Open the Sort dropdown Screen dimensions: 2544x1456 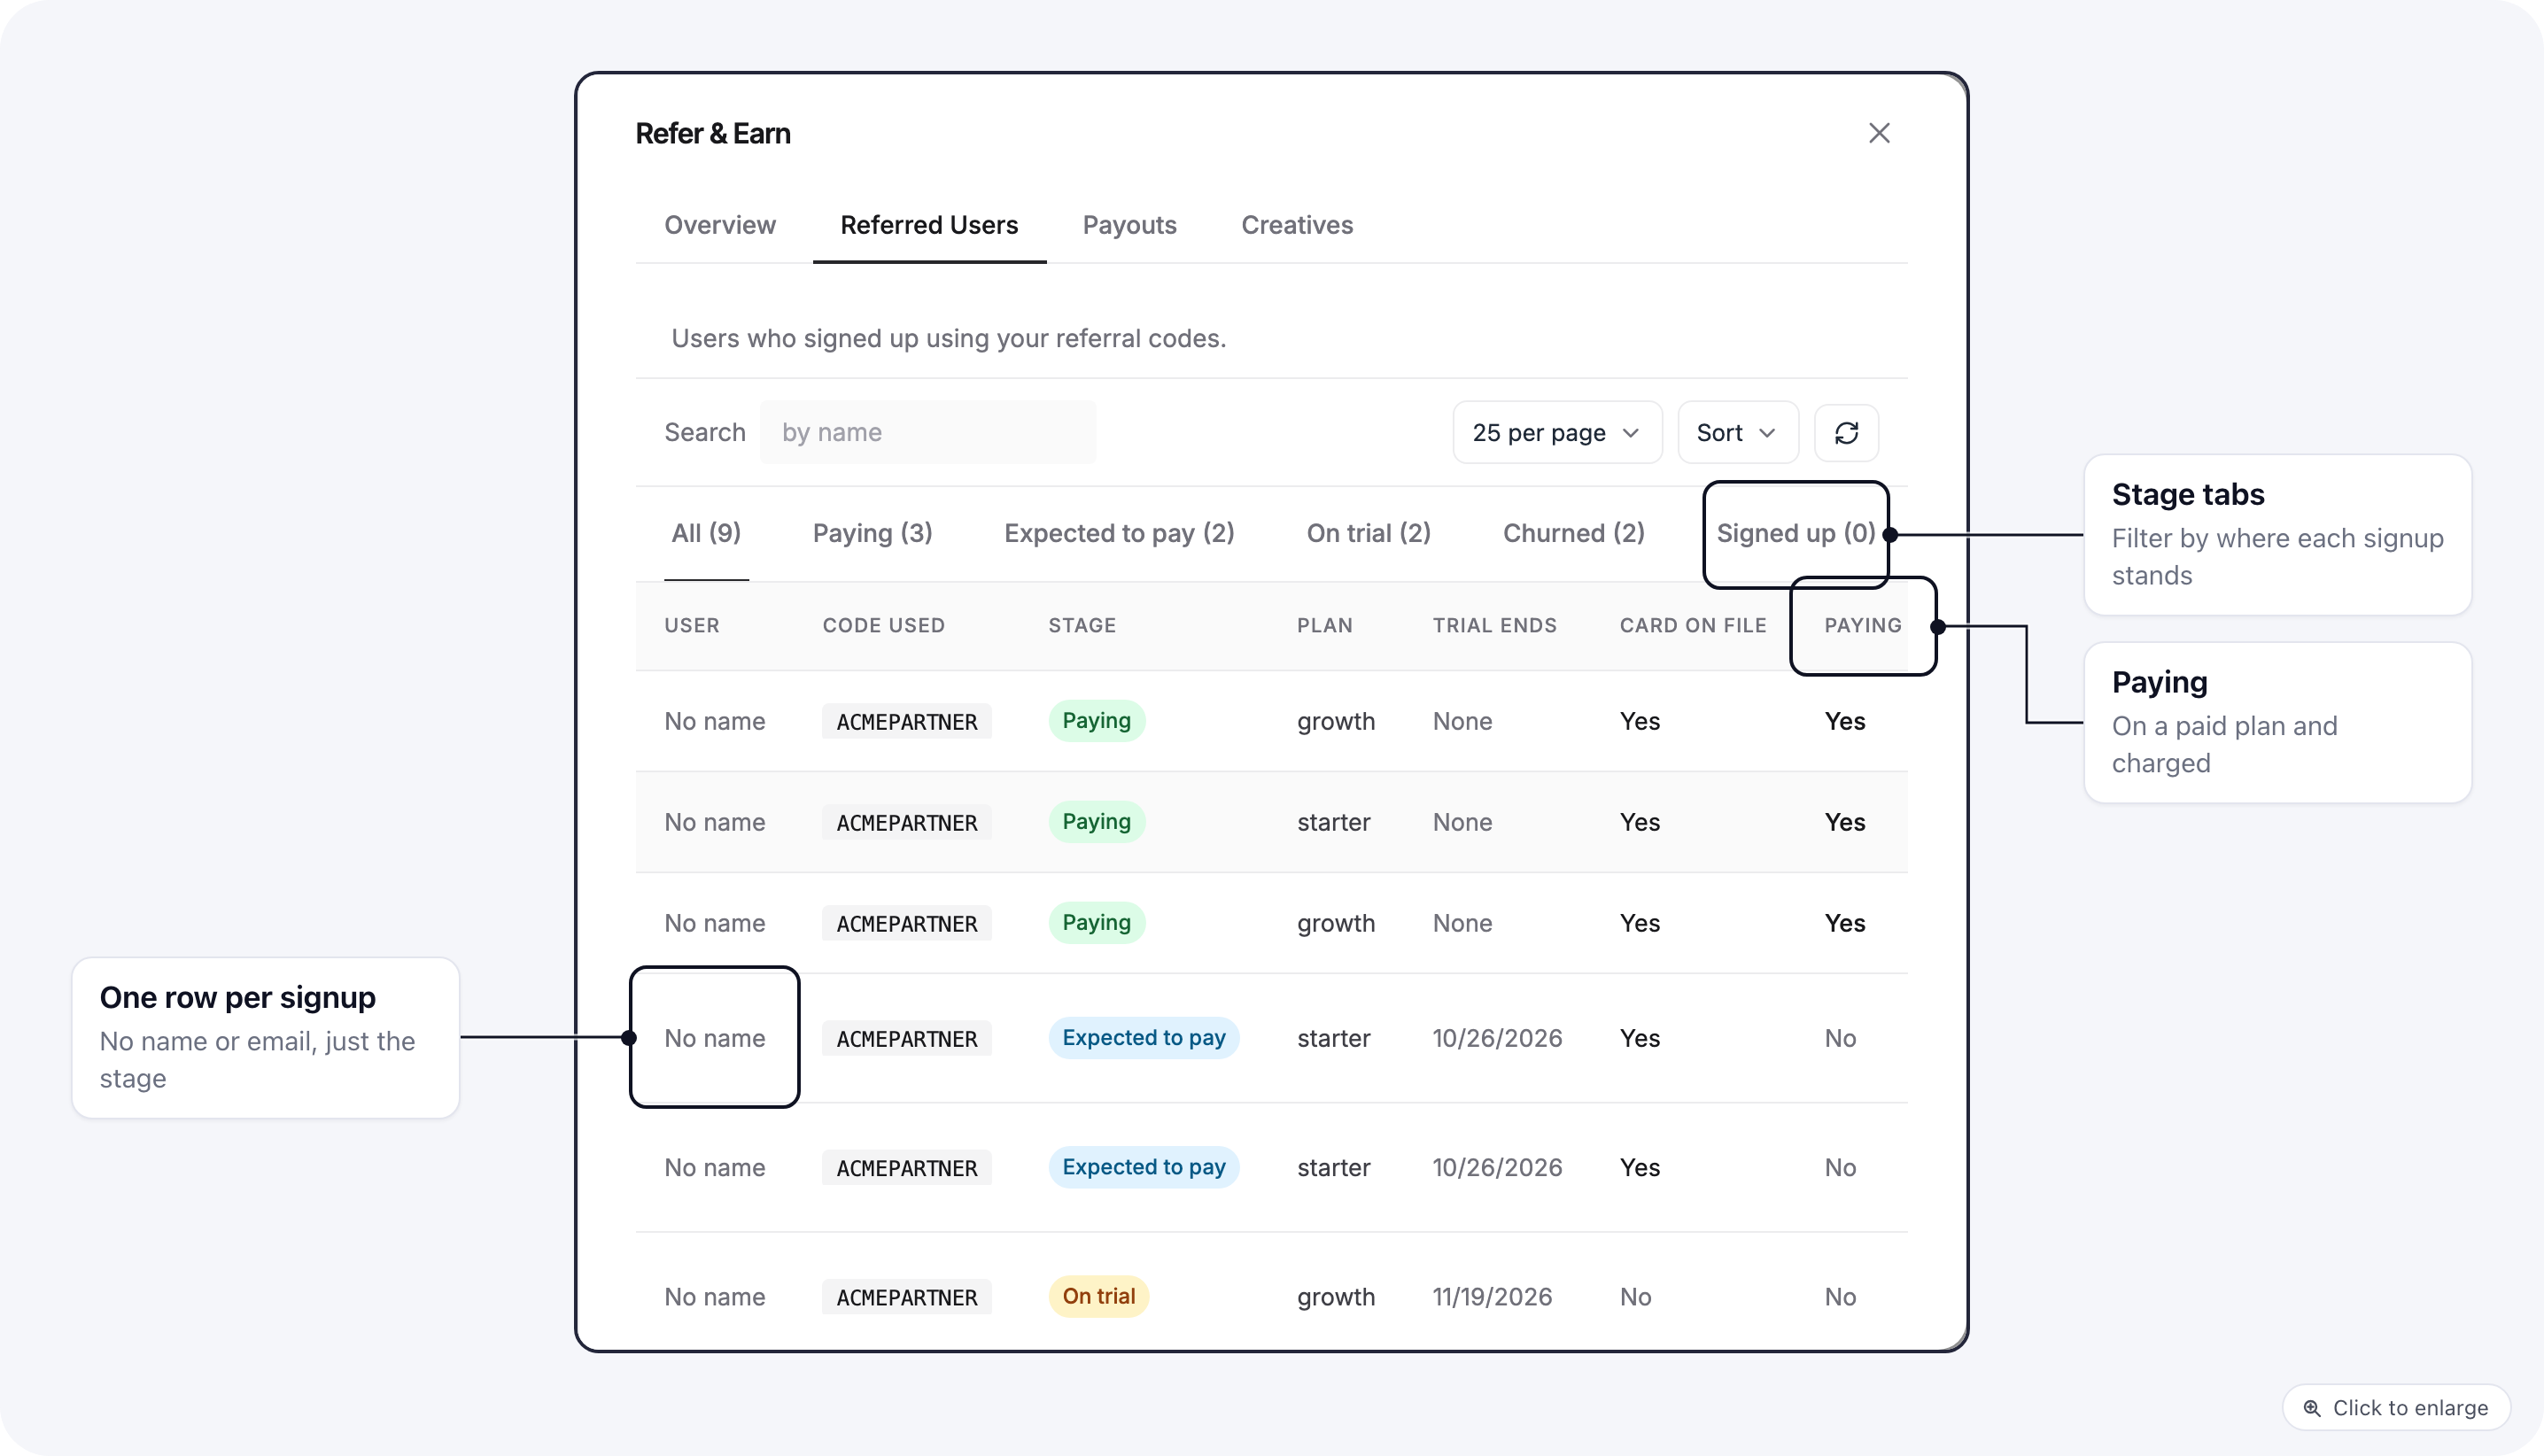[1737, 432]
